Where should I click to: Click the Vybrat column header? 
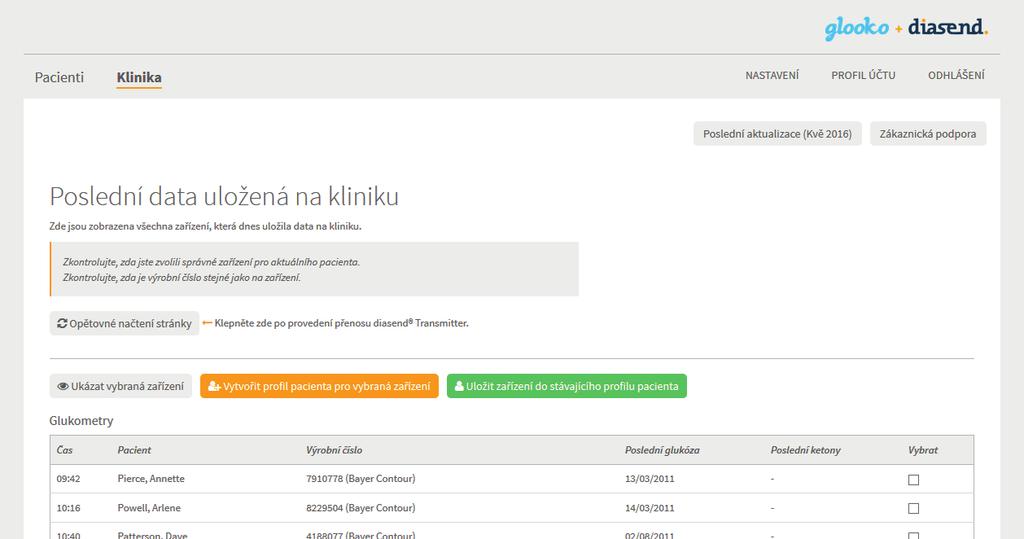pyautogui.click(x=923, y=450)
